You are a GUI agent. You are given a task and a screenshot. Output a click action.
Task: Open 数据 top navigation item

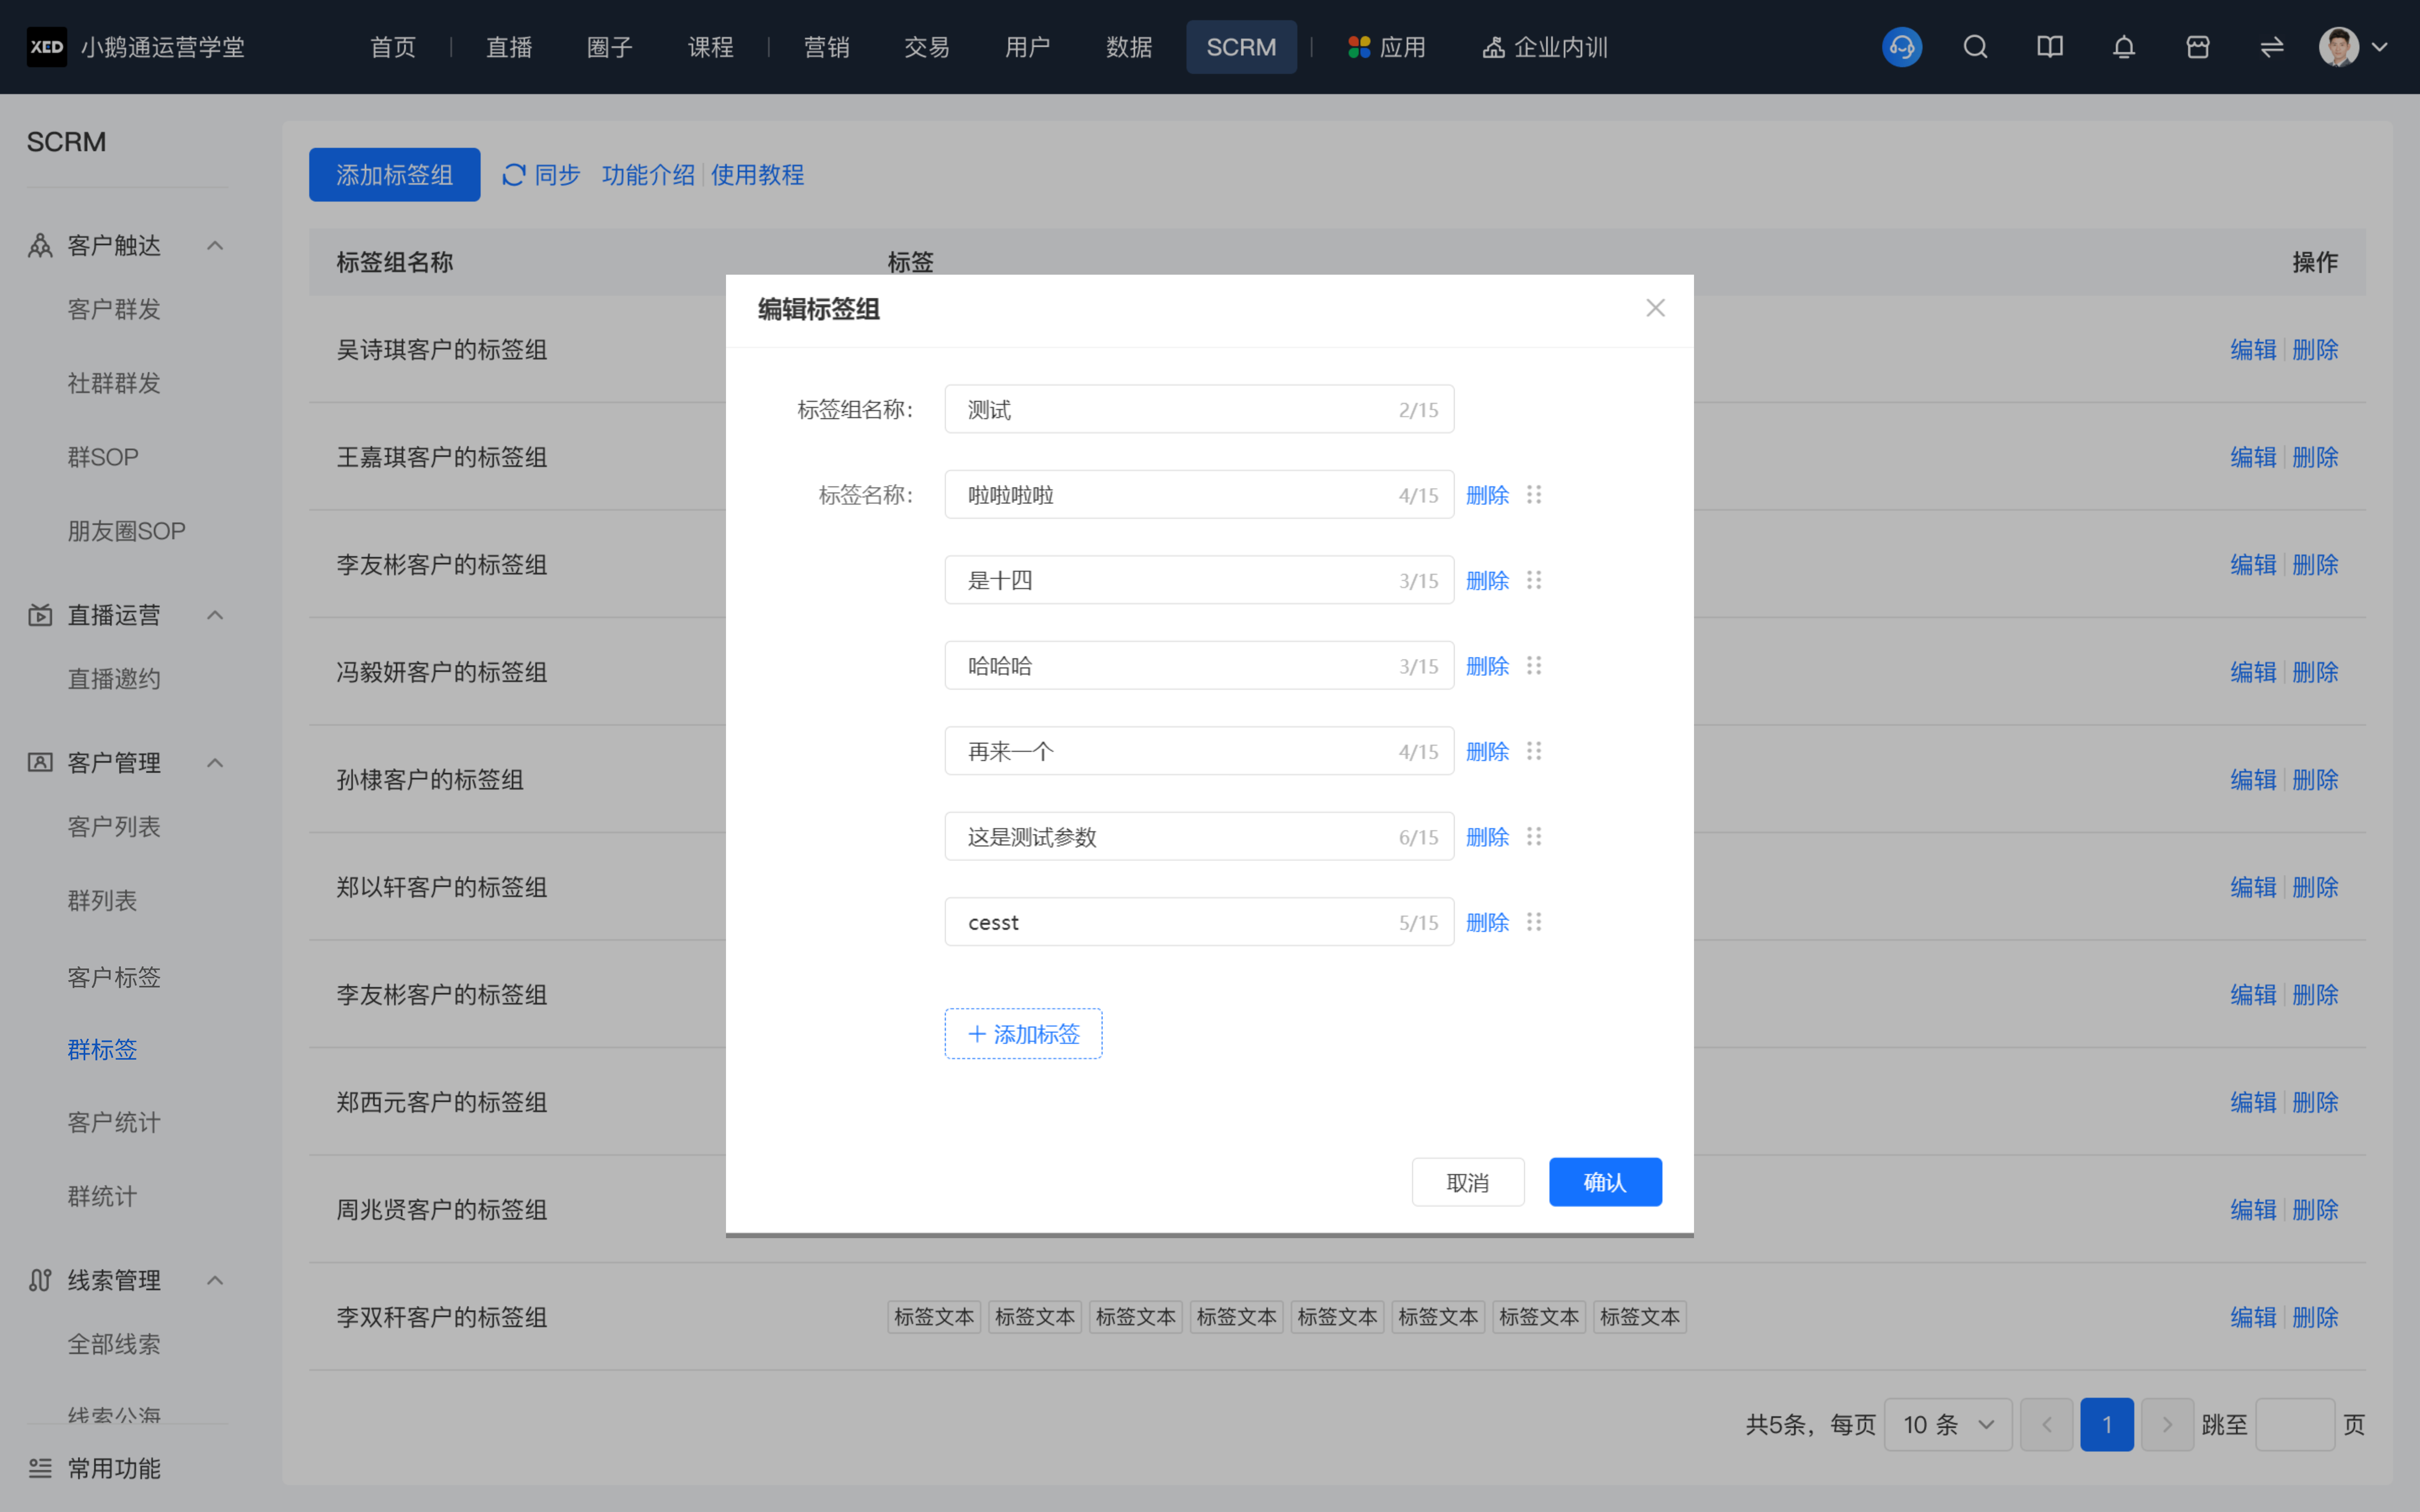point(1129,47)
